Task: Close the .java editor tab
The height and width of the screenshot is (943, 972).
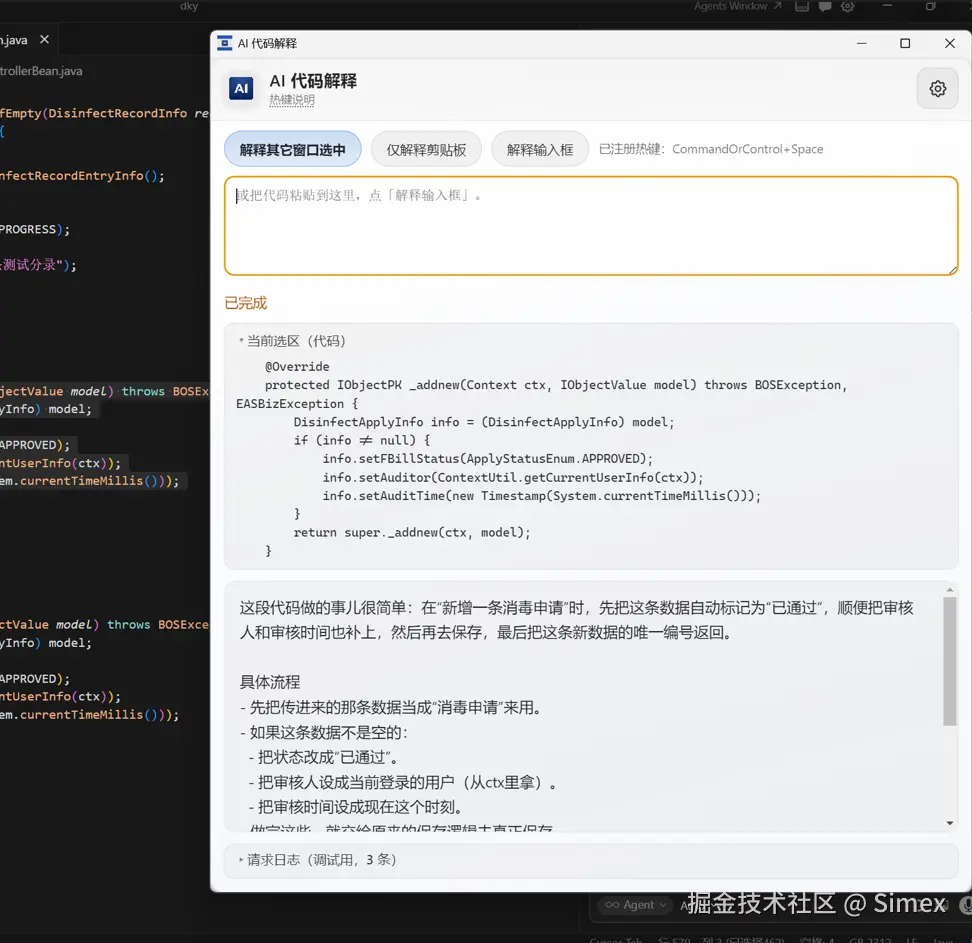Action: (45, 40)
